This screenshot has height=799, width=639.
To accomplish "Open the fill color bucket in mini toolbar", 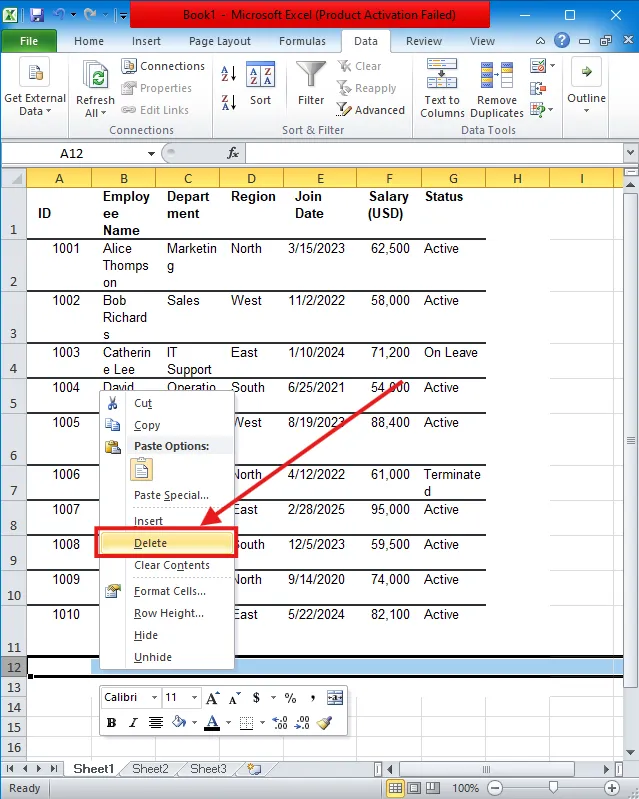I will [x=180, y=723].
